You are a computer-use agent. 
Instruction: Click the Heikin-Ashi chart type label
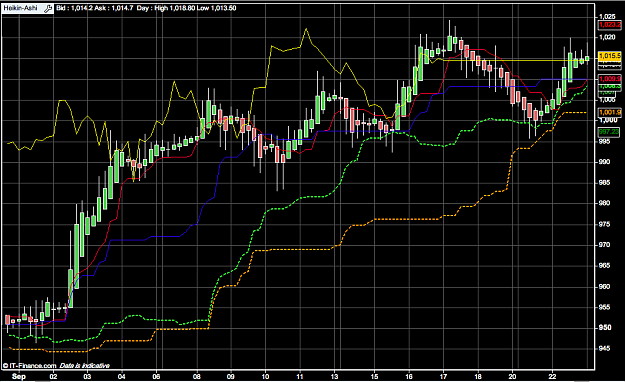click(20, 8)
